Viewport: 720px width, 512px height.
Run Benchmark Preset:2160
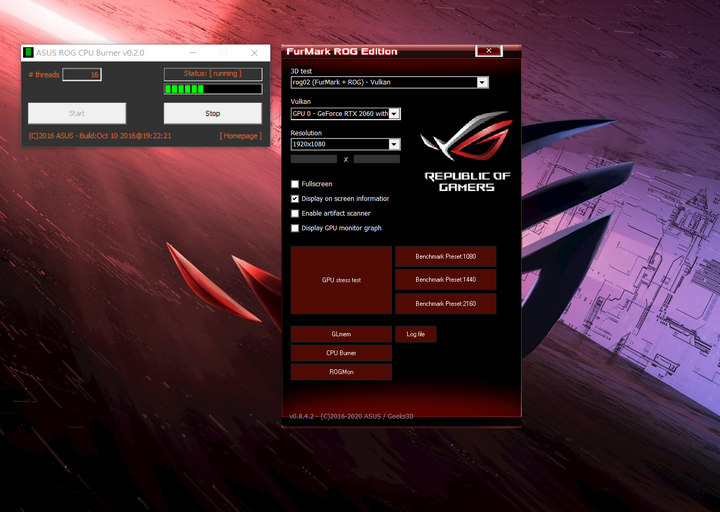(x=445, y=304)
